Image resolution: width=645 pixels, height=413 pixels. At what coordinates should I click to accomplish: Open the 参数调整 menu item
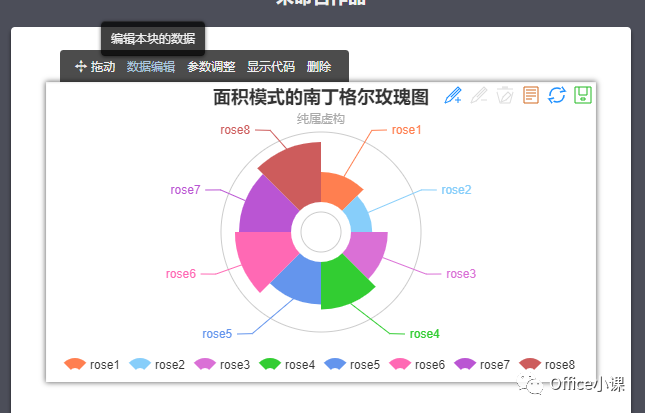(x=211, y=67)
